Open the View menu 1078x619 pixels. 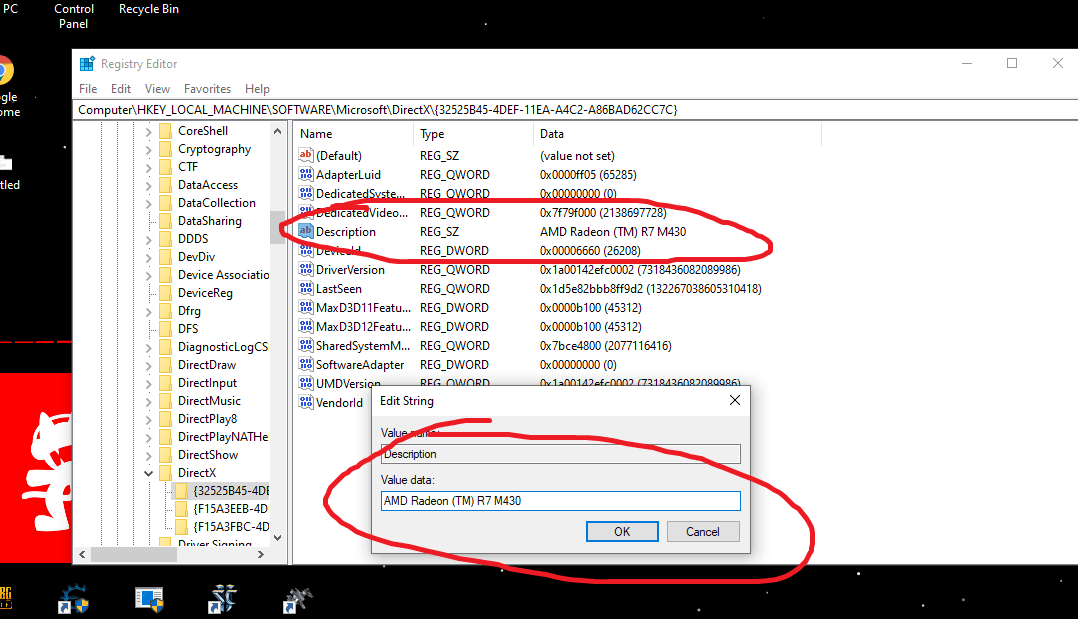[157, 89]
